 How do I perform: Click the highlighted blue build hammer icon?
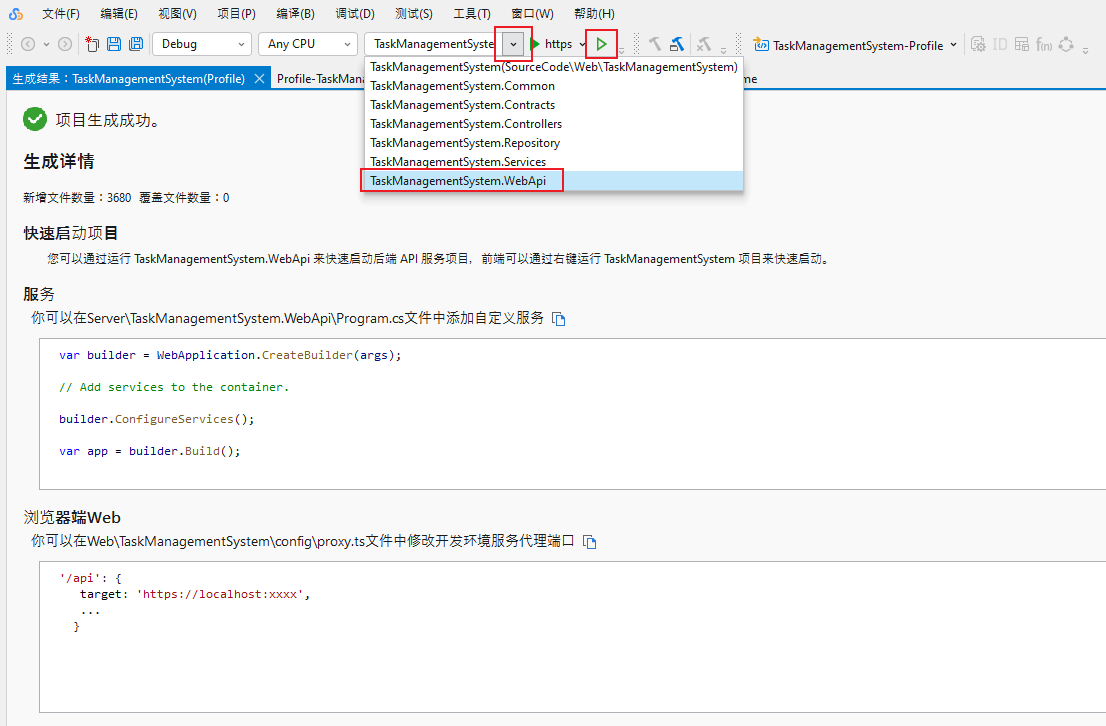pyautogui.click(x=677, y=44)
